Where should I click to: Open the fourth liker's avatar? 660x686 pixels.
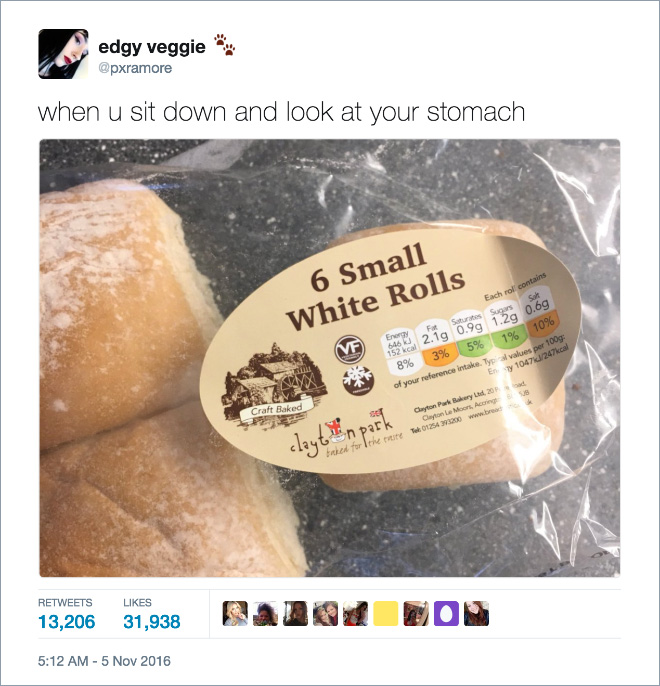tap(325, 613)
